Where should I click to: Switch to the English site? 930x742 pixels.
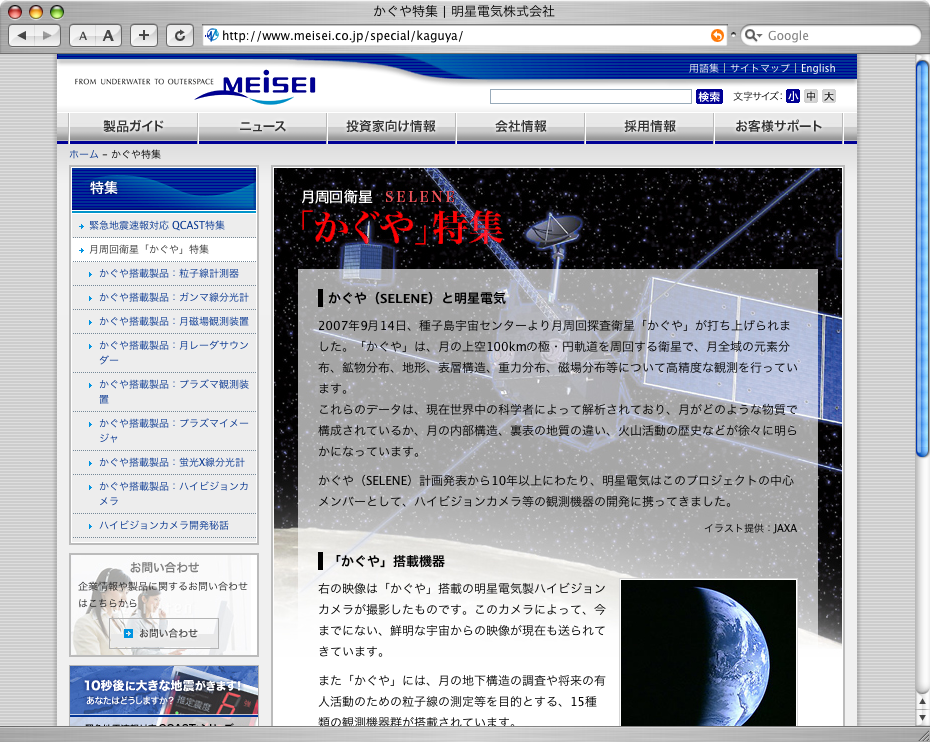point(818,68)
